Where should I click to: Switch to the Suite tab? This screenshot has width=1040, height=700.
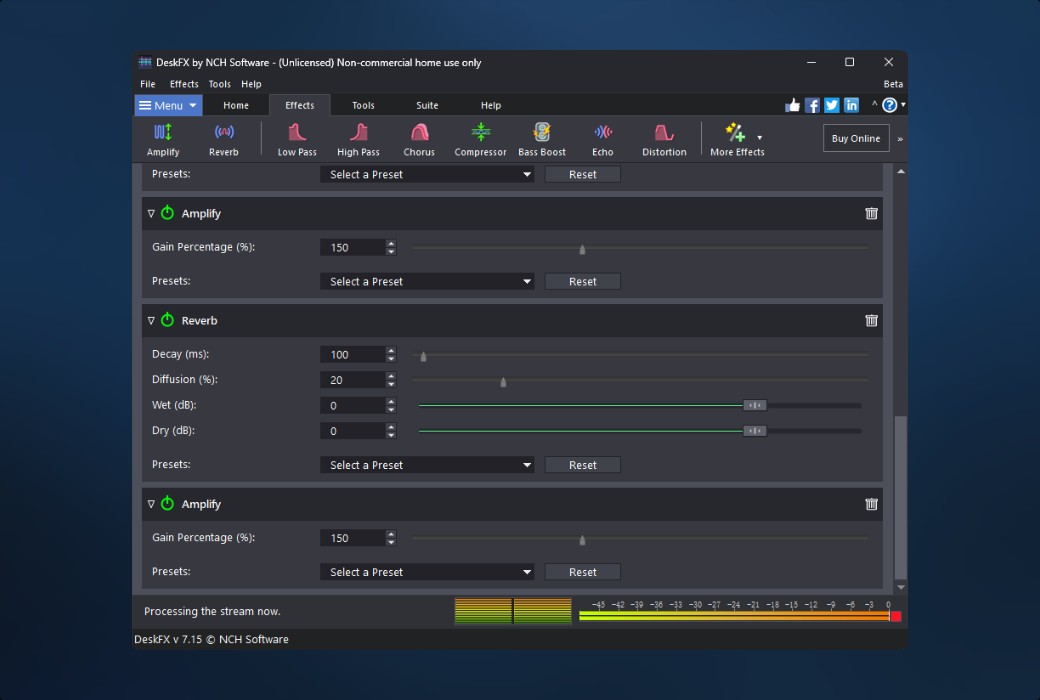pos(427,105)
